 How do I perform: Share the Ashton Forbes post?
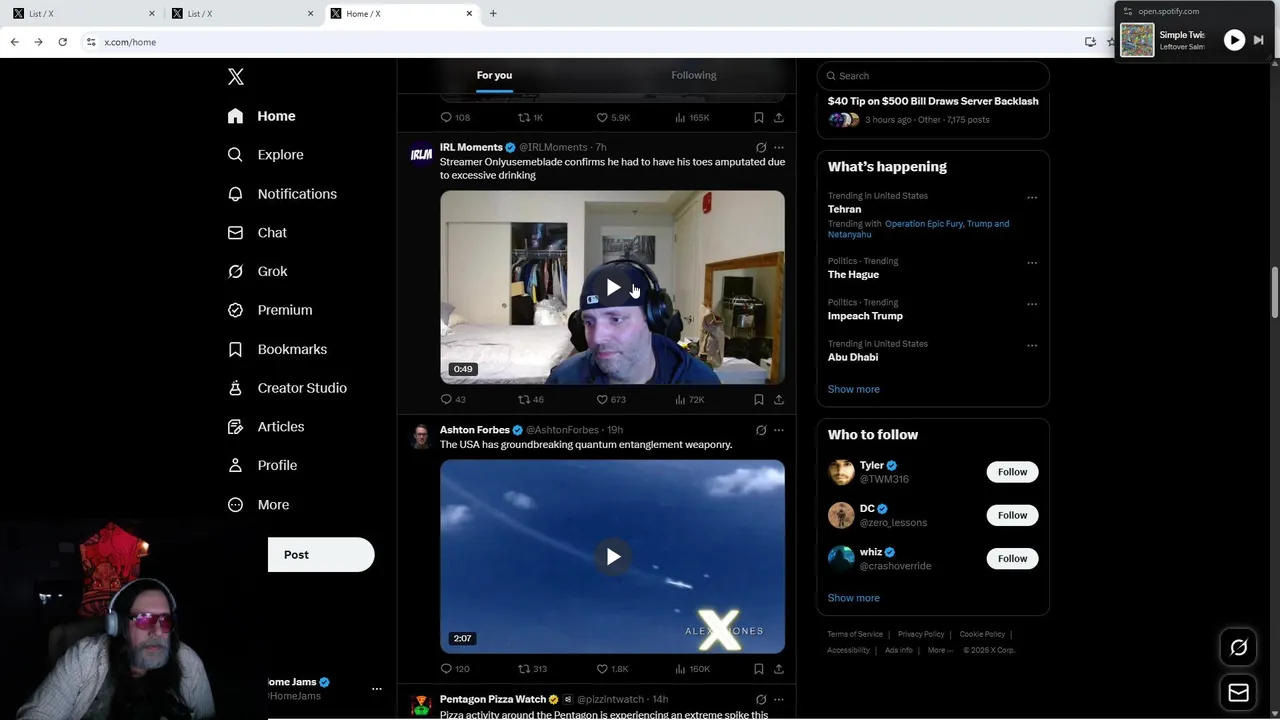(779, 669)
